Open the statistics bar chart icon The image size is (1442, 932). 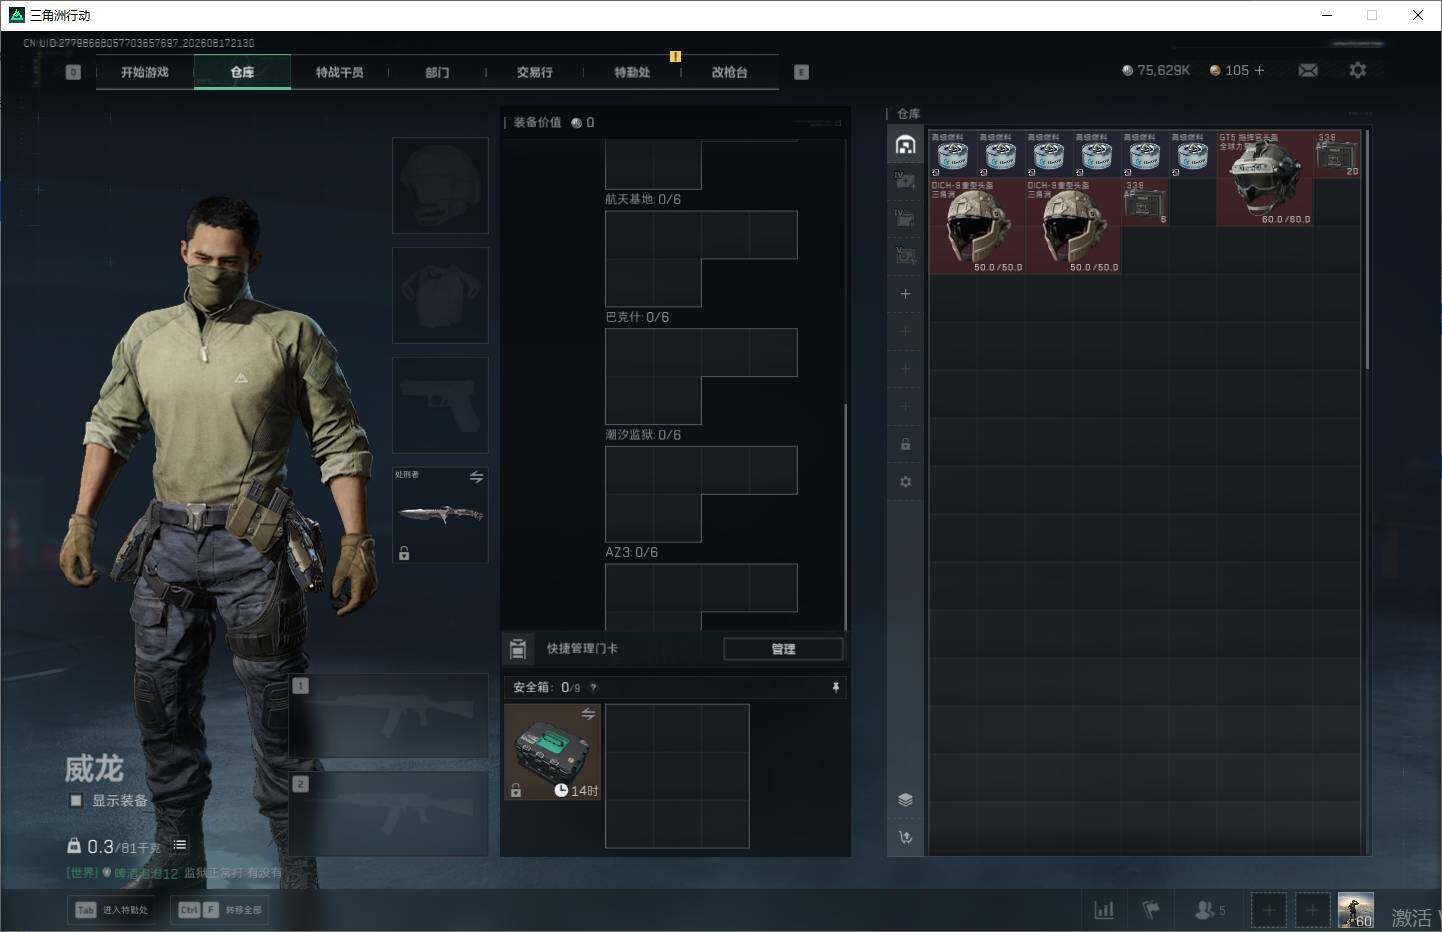coord(1104,910)
